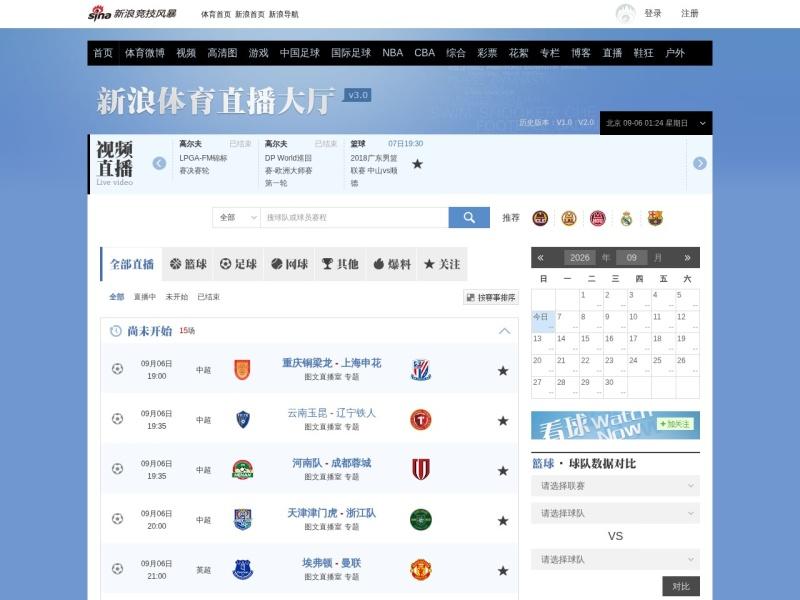Click the 云南玉昆 team crest

[x=243, y=419]
